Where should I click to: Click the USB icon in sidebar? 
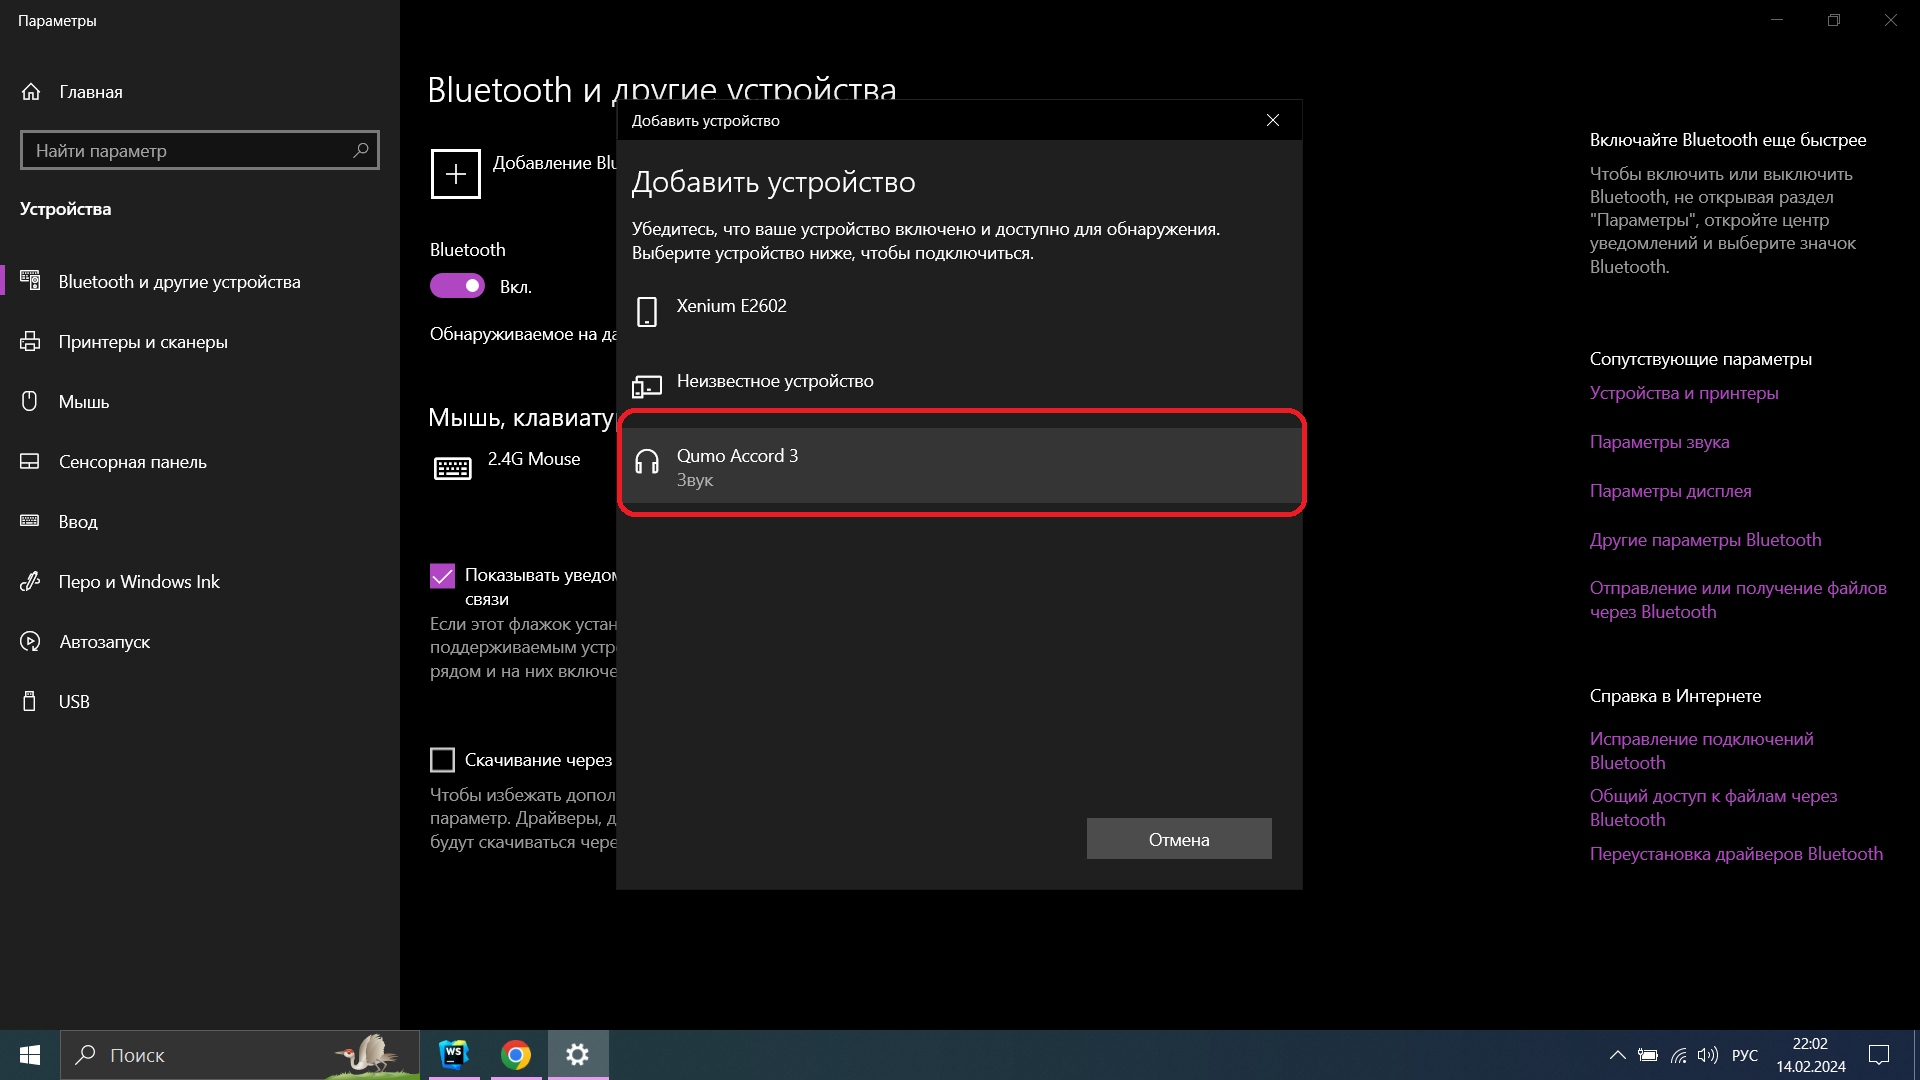coord(30,702)
